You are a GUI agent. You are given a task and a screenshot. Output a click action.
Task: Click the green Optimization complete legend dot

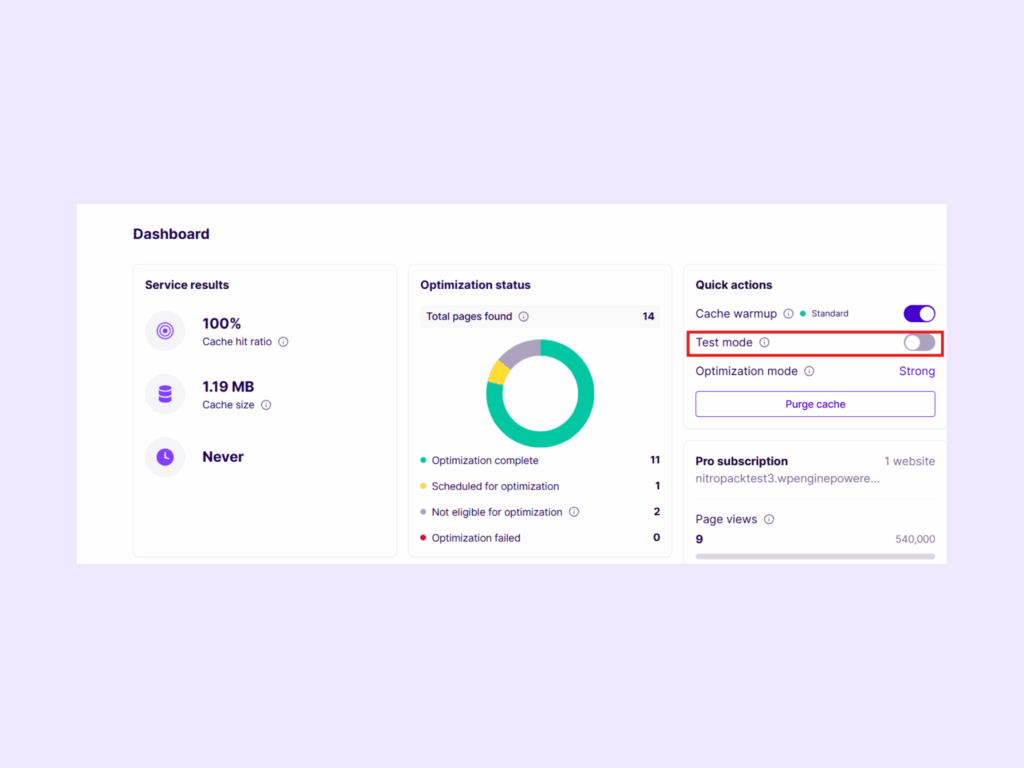click(x=423, y=460)
